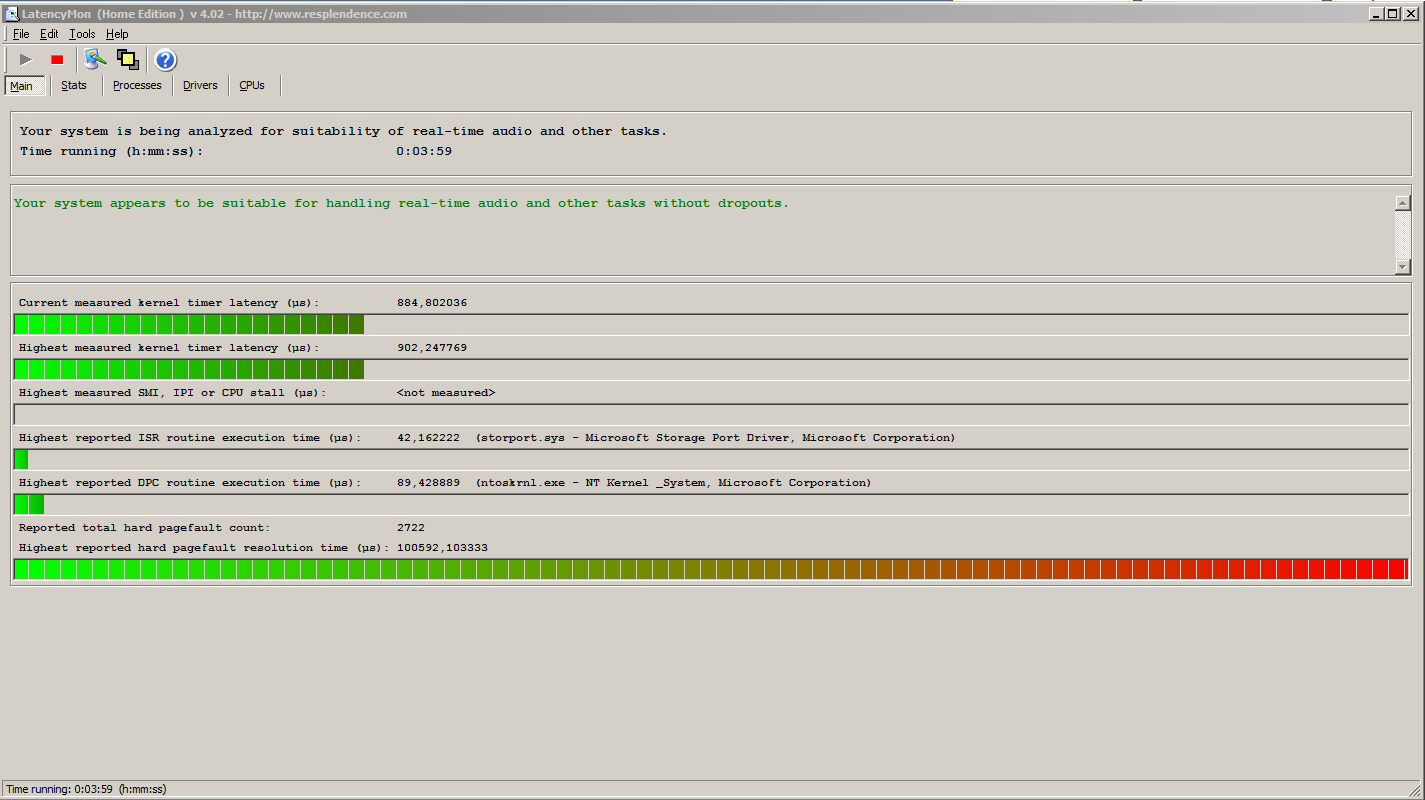Close the LatencyMon window
1425x800 pixels.
pos(1411,14)
